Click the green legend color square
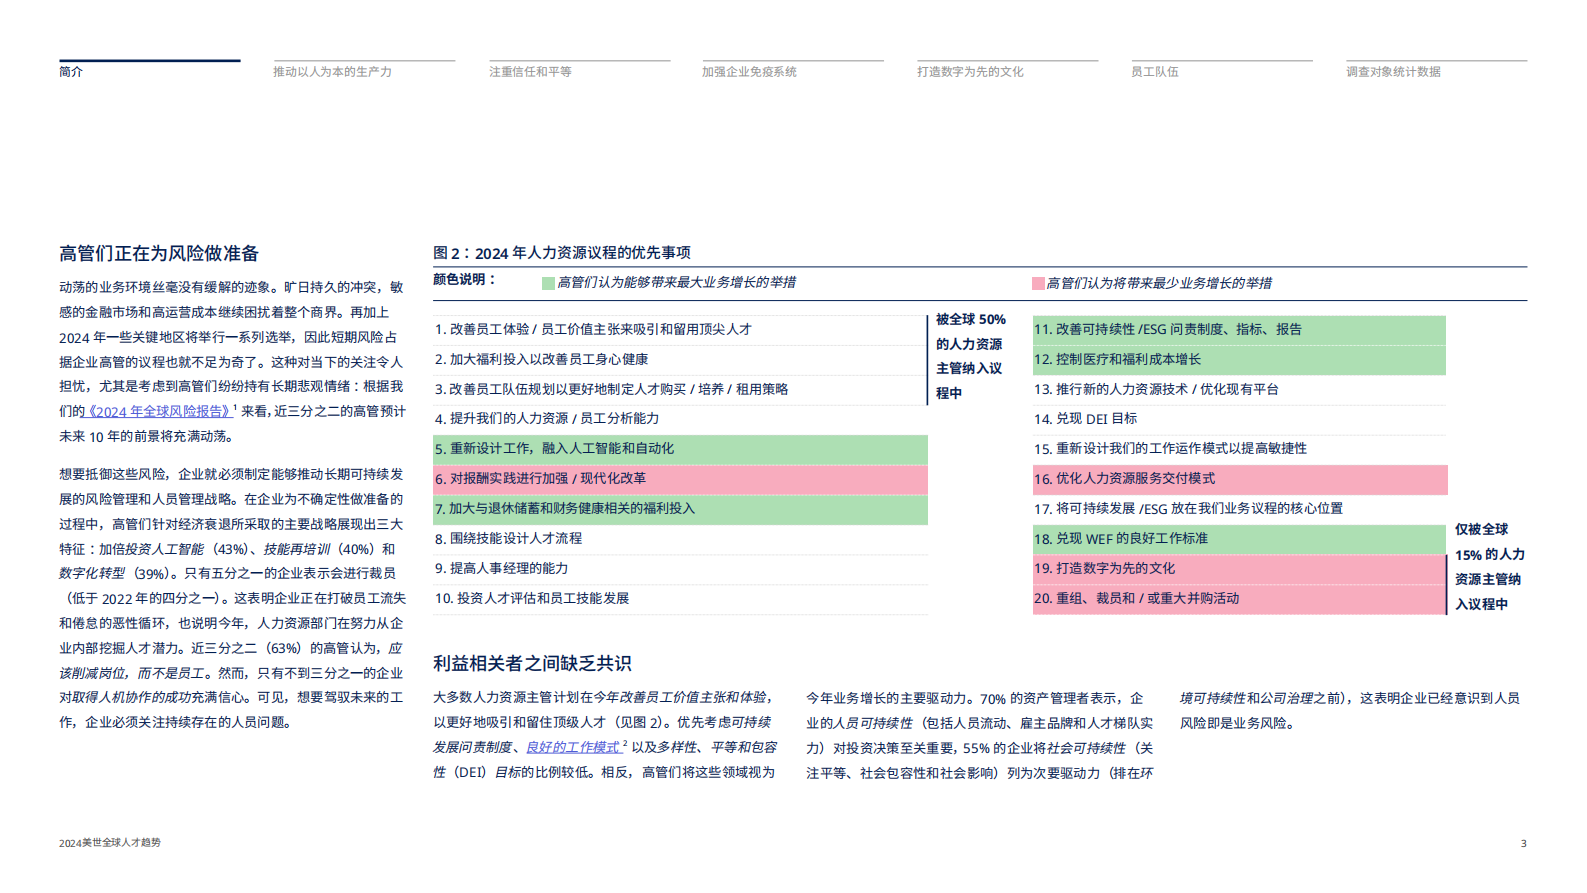 tap(548, 283)
